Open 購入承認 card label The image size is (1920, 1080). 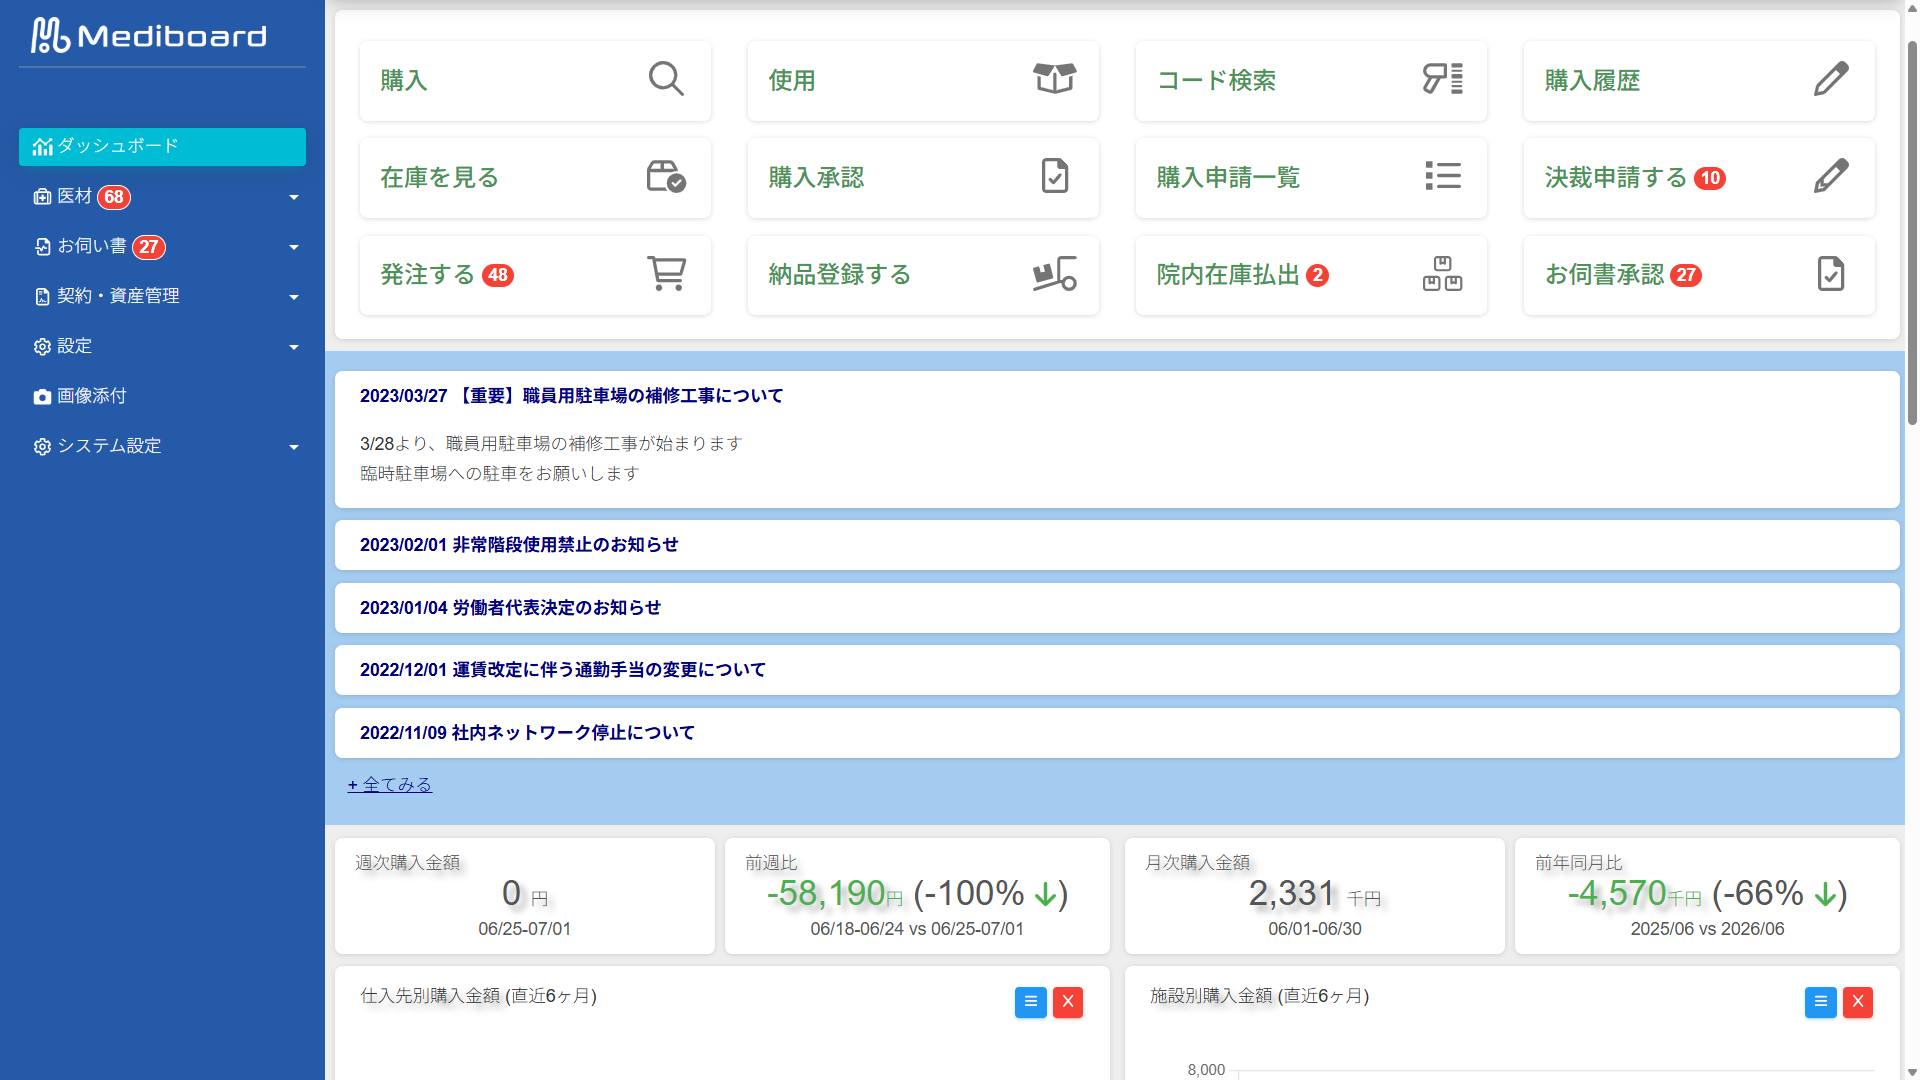click(x=816, y=177)
